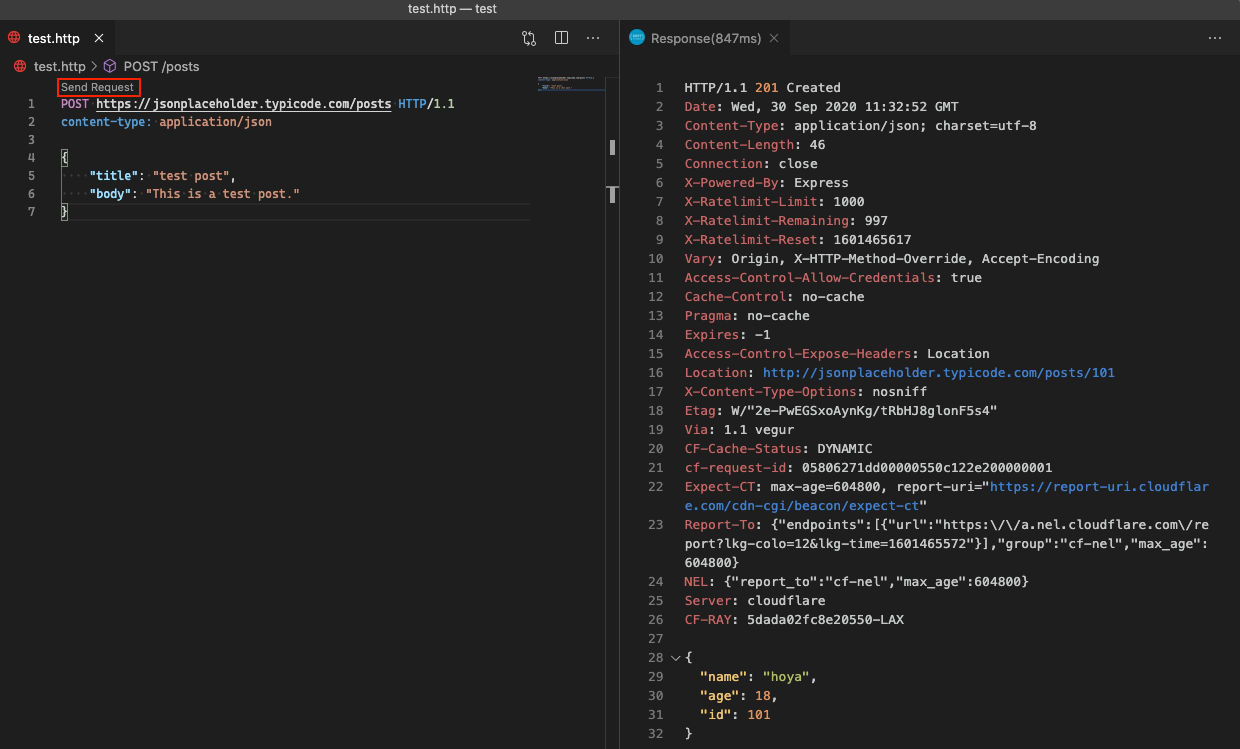Viewport: 1240px width, 749px height.
Task: Click the "age": 18 response field
Action: point(738,695)
